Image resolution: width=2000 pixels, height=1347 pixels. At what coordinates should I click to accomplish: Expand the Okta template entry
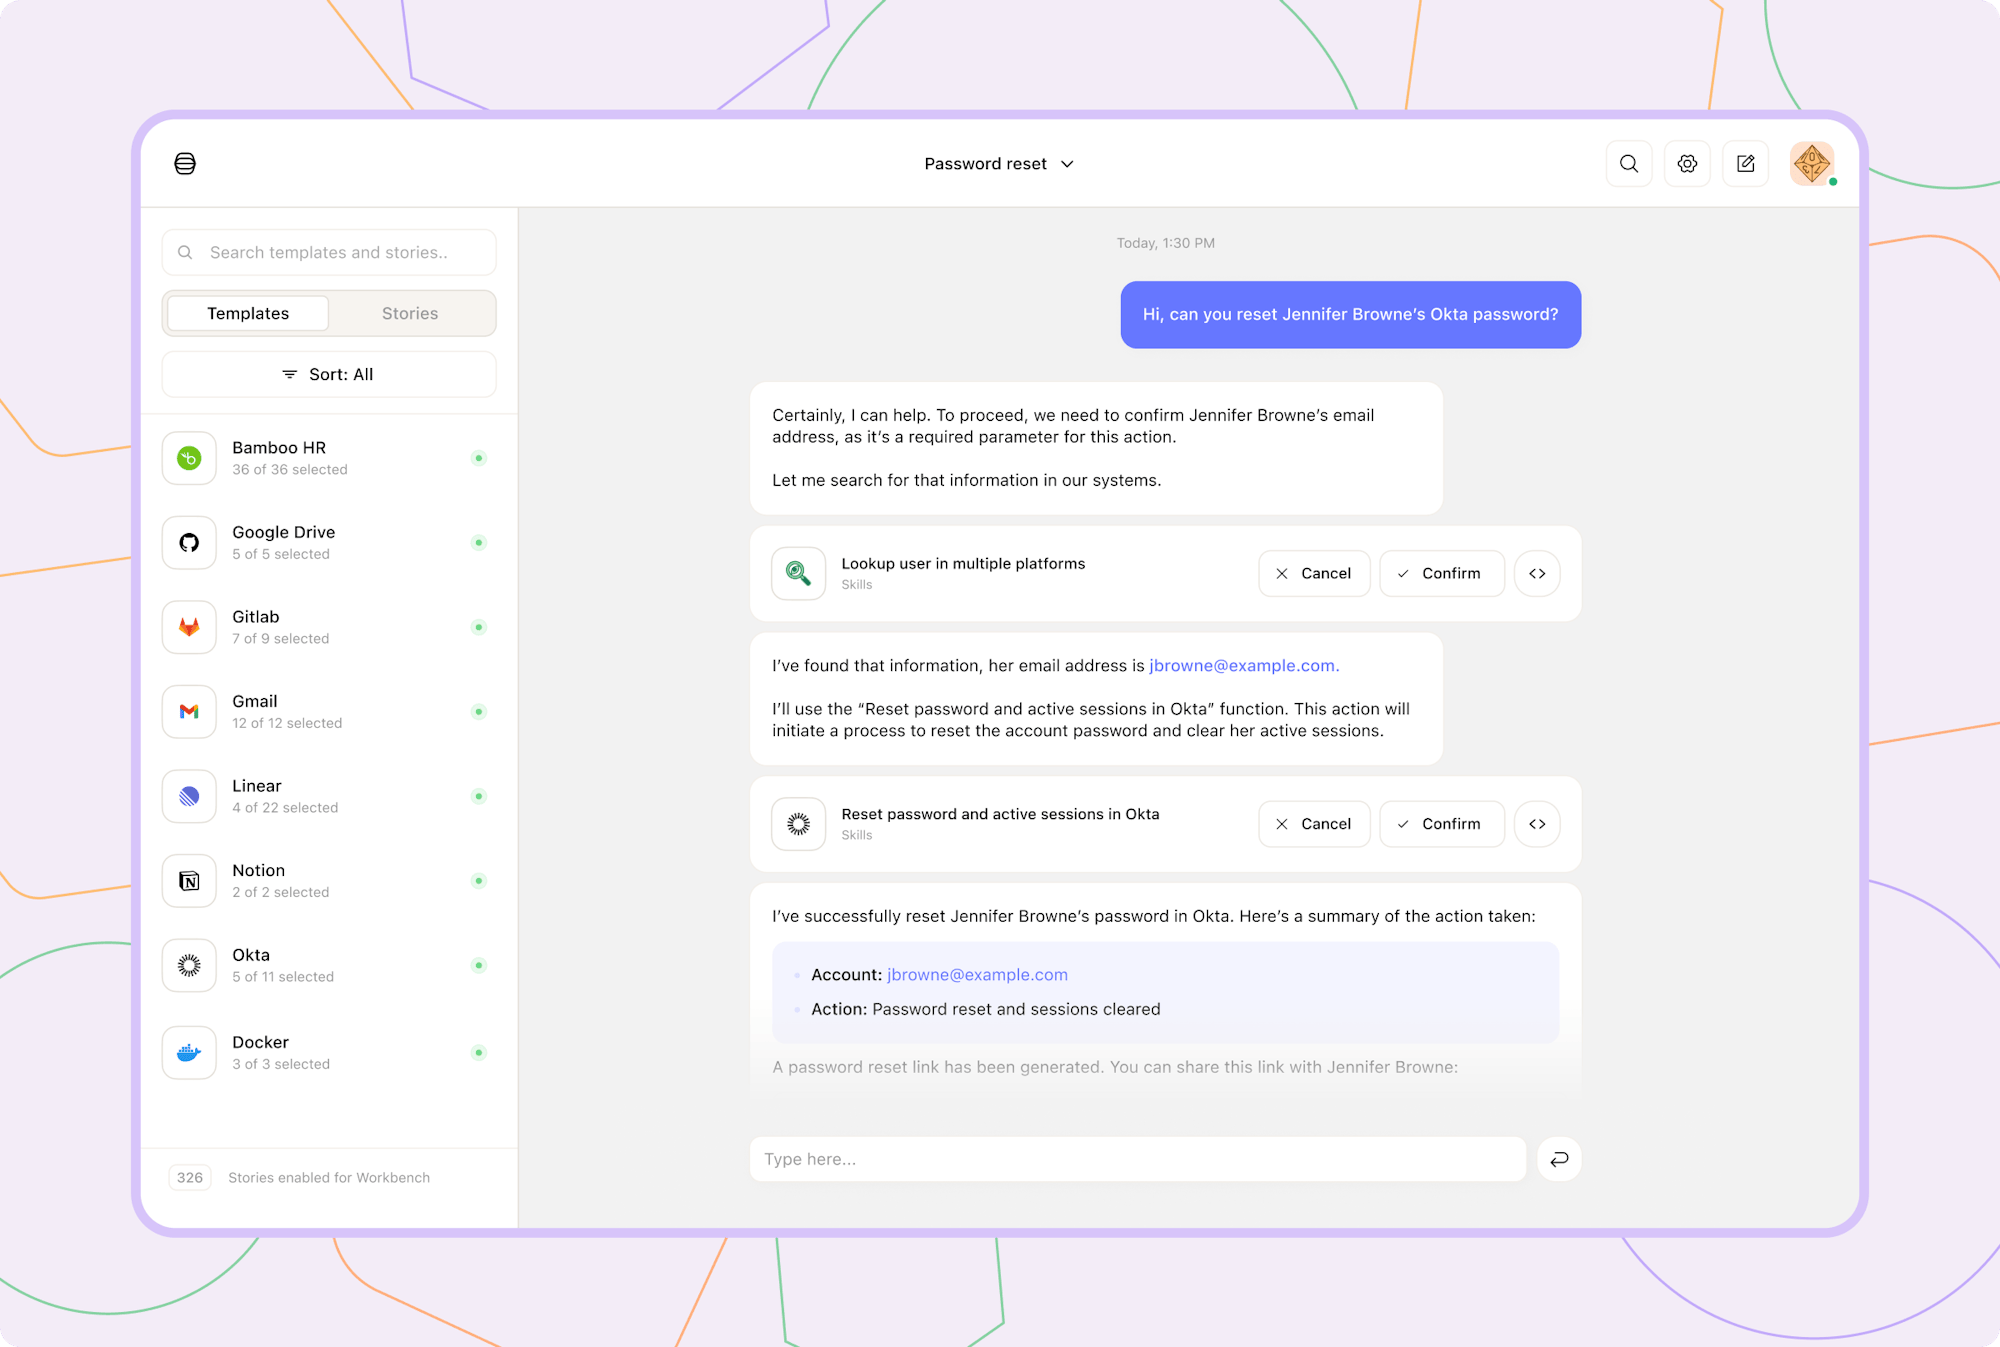[329, 965]
